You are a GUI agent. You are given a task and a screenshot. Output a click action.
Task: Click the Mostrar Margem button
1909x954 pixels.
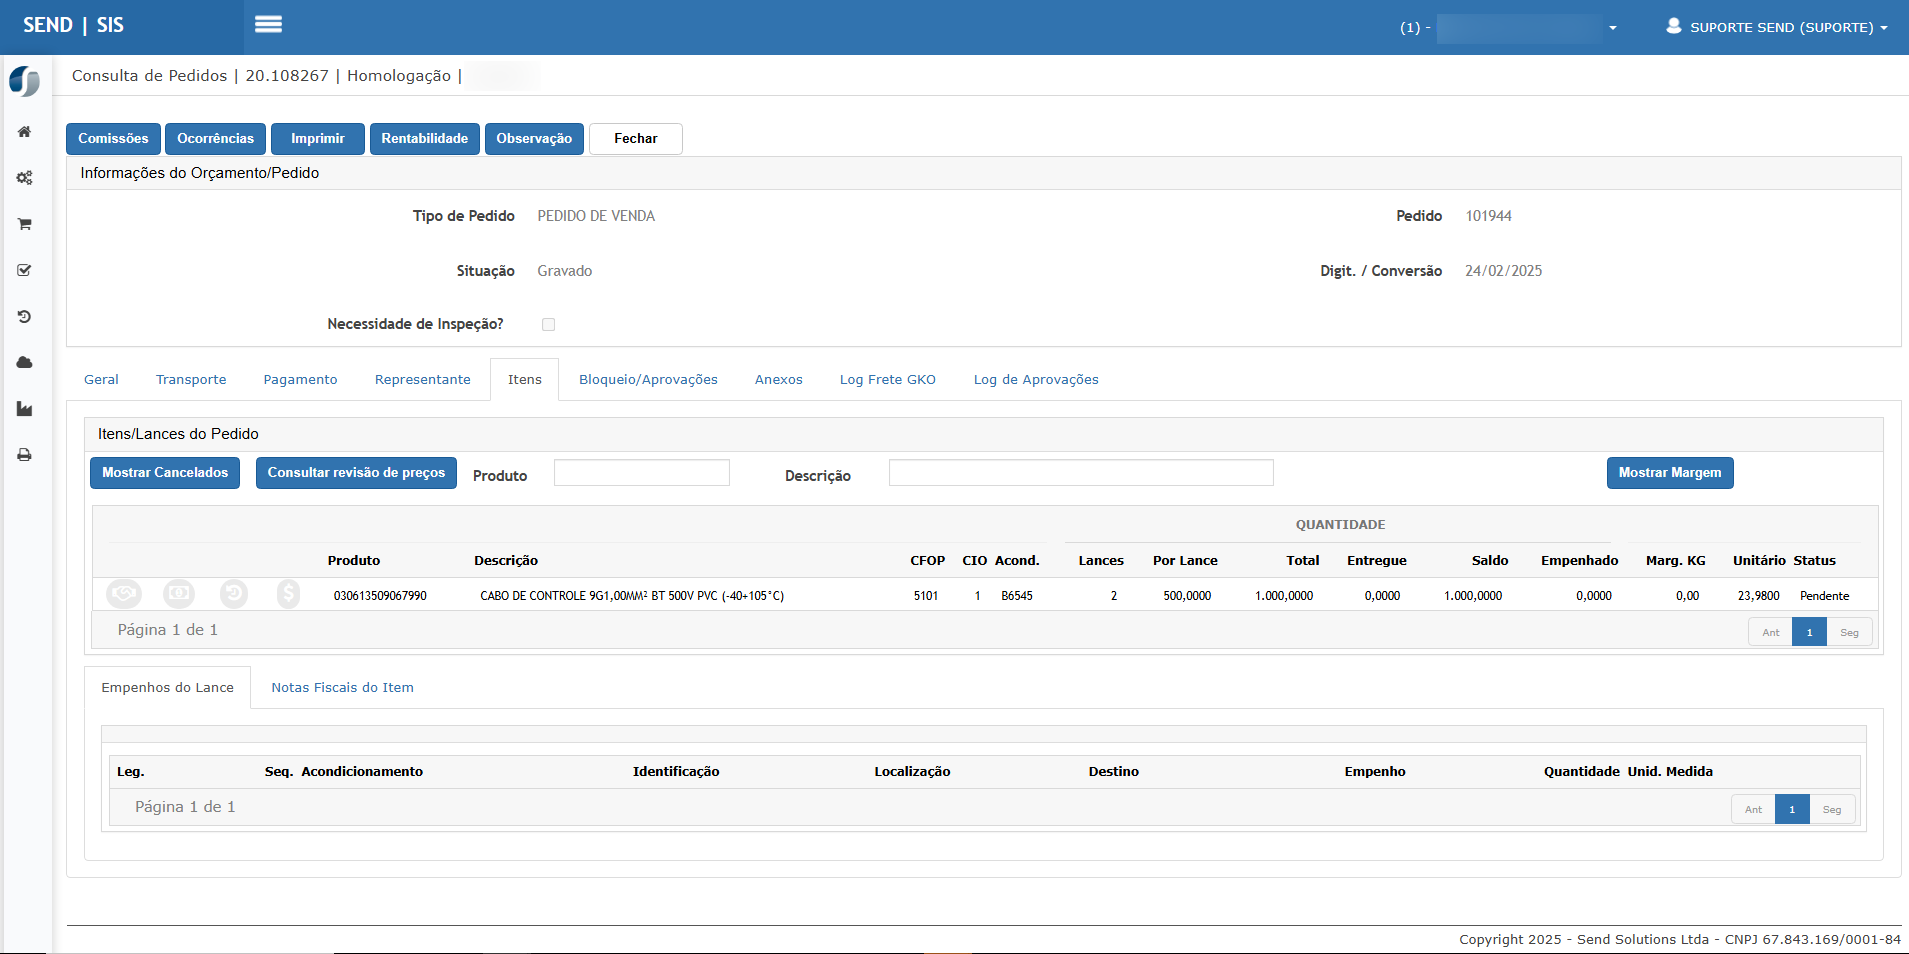click(1669, 473)
